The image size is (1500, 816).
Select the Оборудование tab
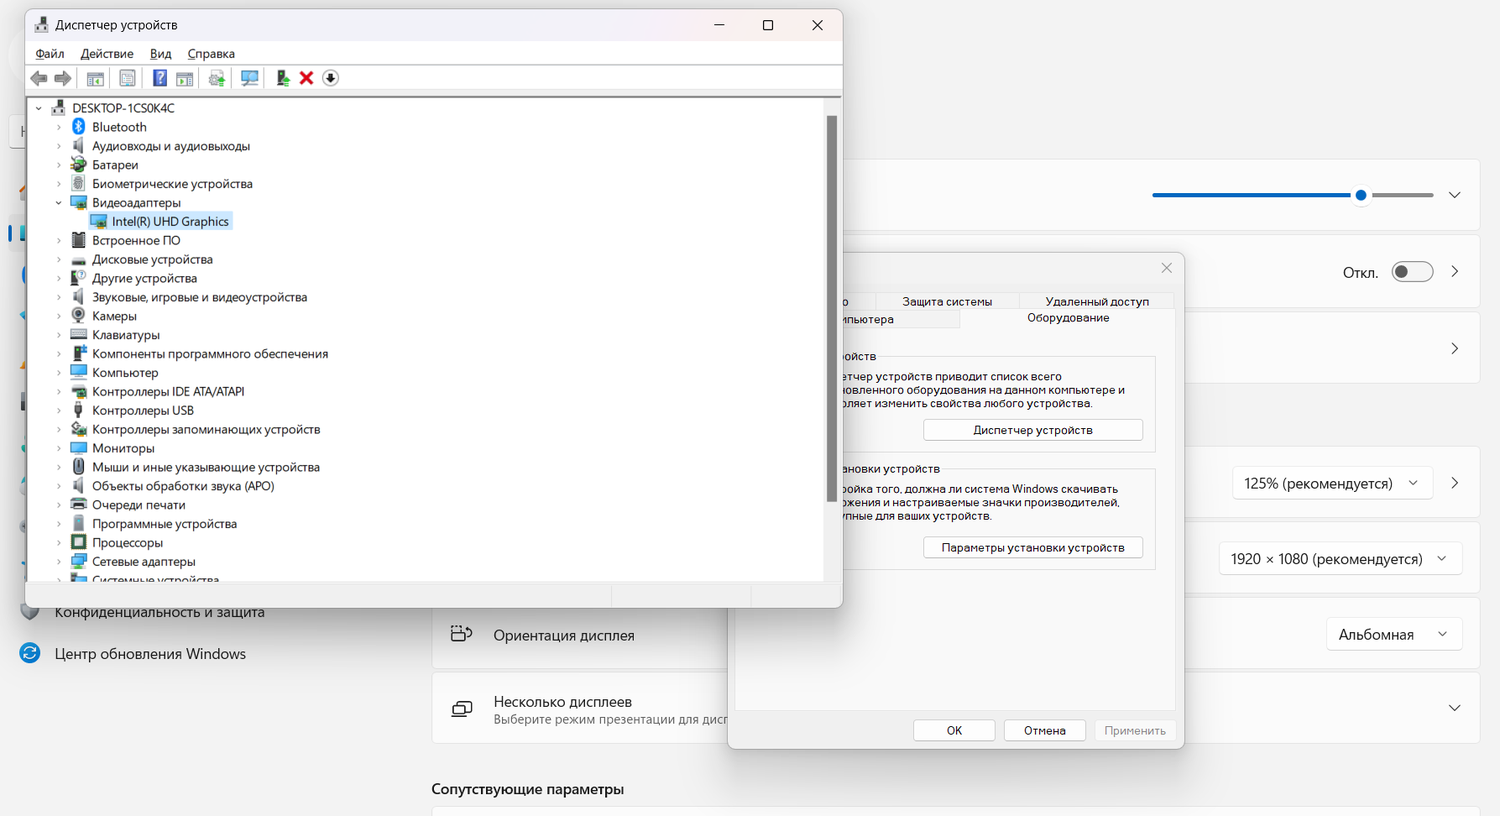click(x=1068, y=318)
